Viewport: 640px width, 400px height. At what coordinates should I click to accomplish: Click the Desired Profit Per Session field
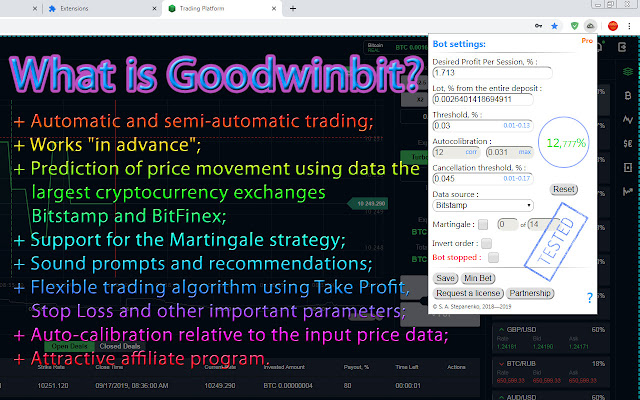click(x=492, y=73)
